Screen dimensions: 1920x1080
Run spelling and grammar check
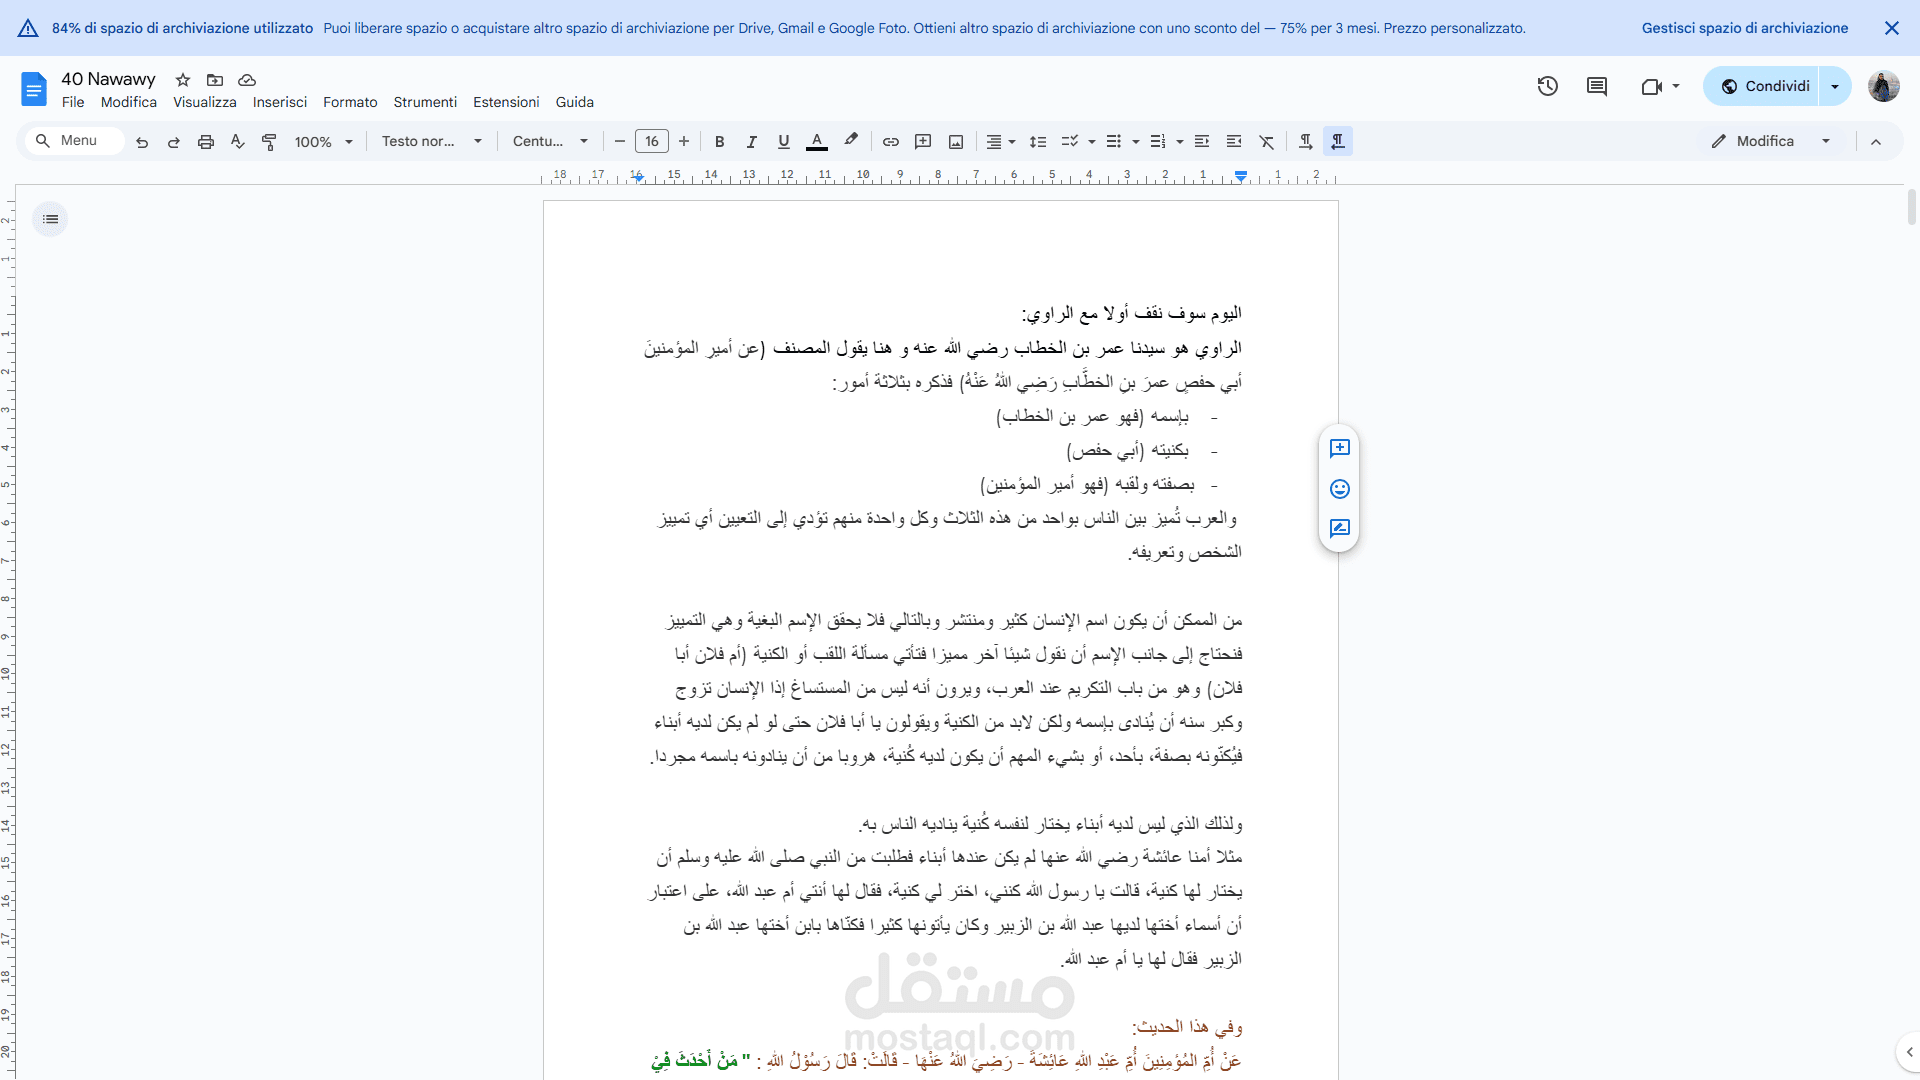(238, 142)
